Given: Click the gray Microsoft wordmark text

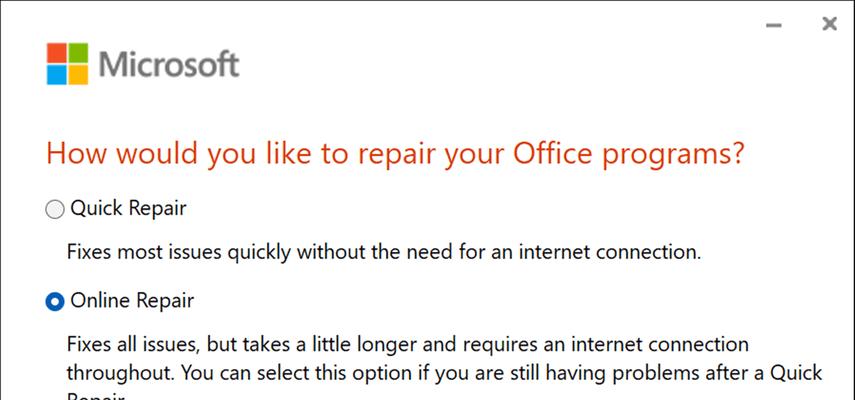Looking at the screenshot, I should coord(169,64).
